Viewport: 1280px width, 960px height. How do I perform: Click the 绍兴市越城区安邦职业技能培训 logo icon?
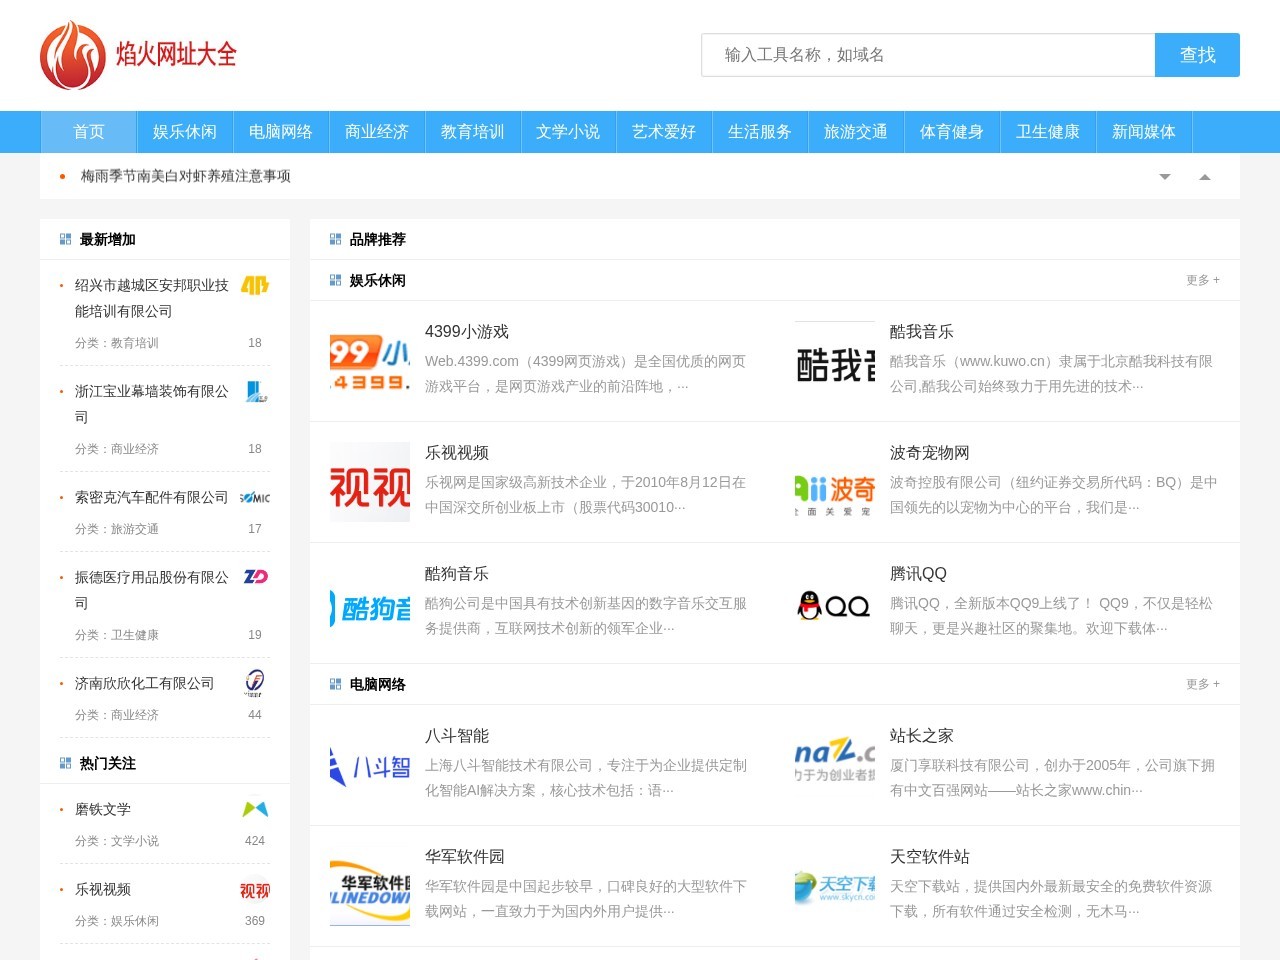click(255, 285)
